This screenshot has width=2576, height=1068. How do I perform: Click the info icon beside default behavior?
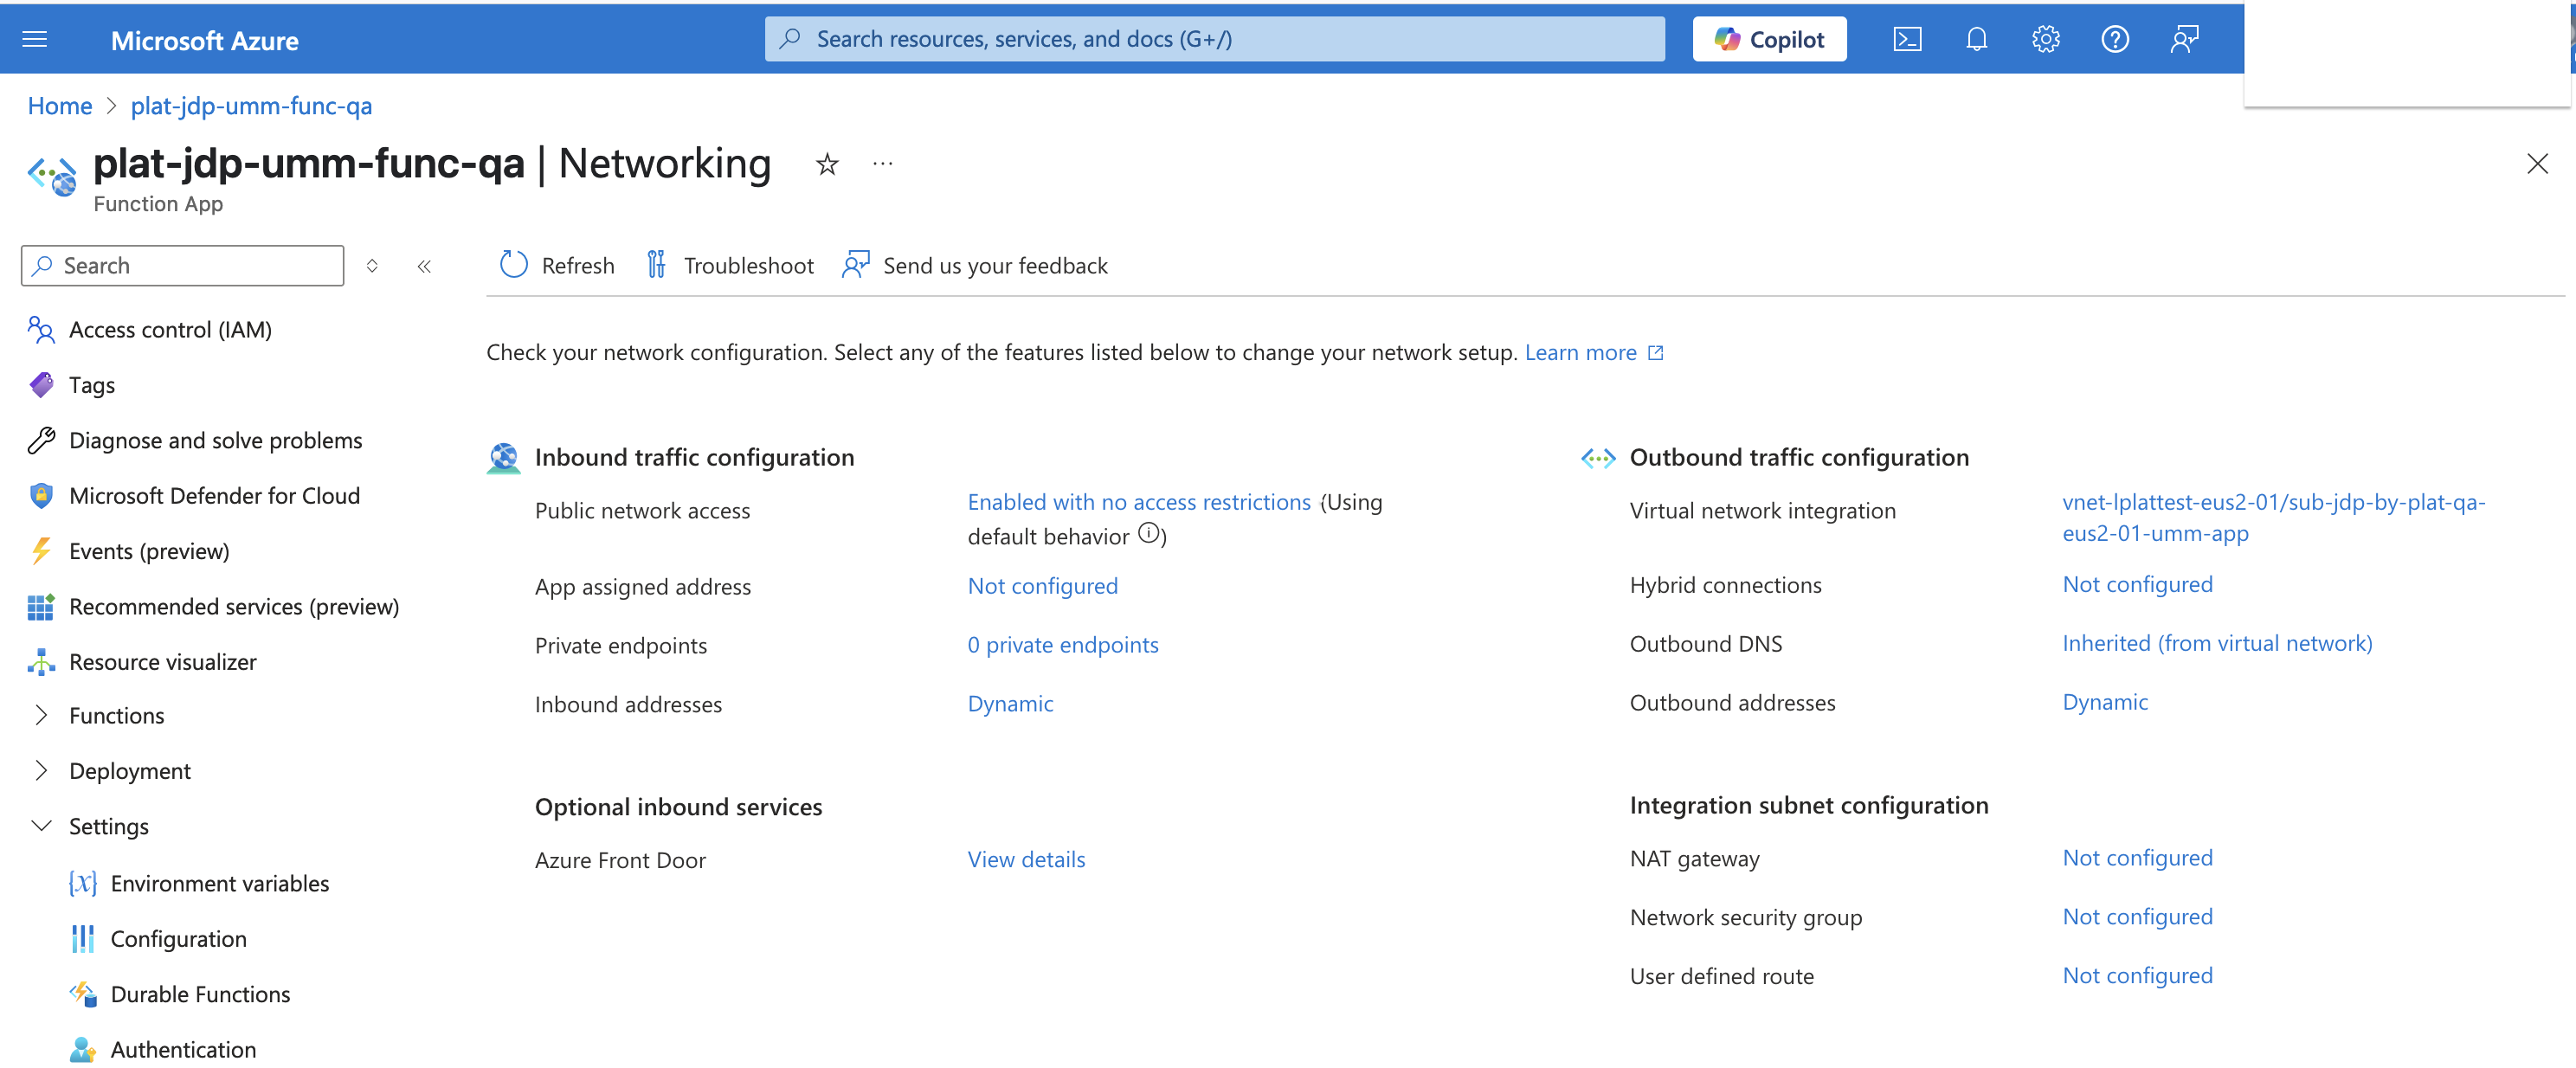pyautogui.click(x=1149, y=534)
